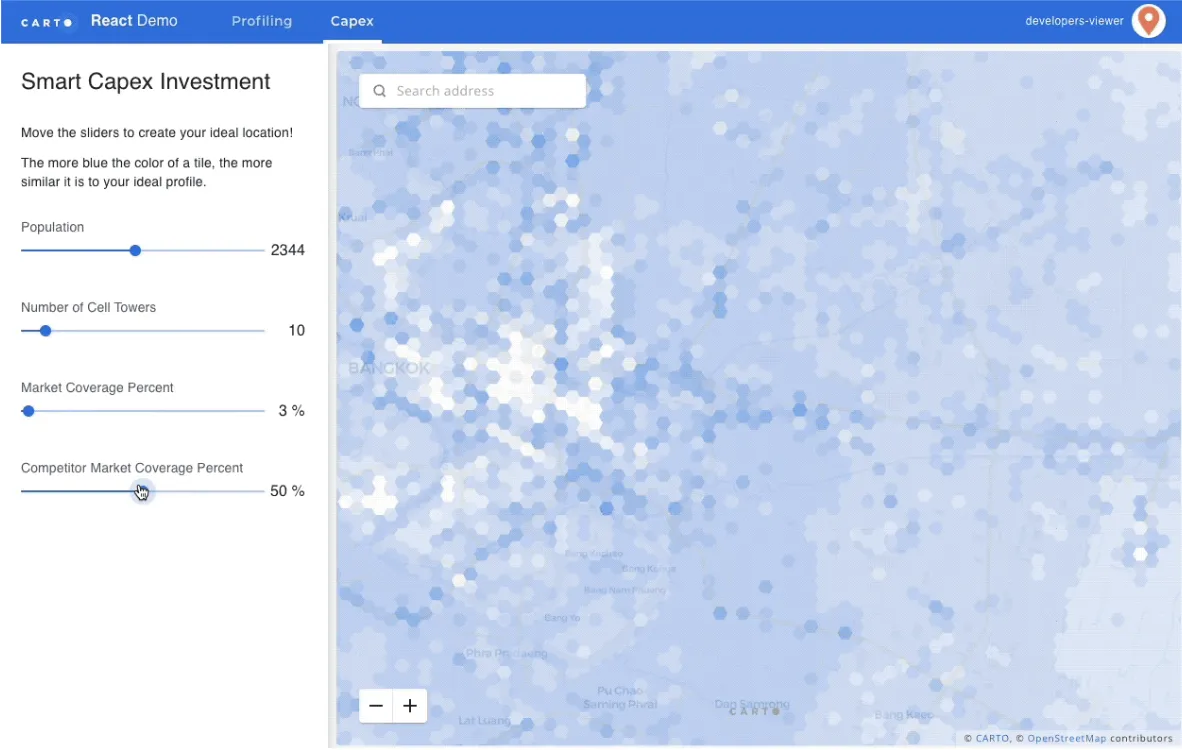Click the BANGKOK label on the map
Screen dimensions: 1182x750
click(389, 369)
